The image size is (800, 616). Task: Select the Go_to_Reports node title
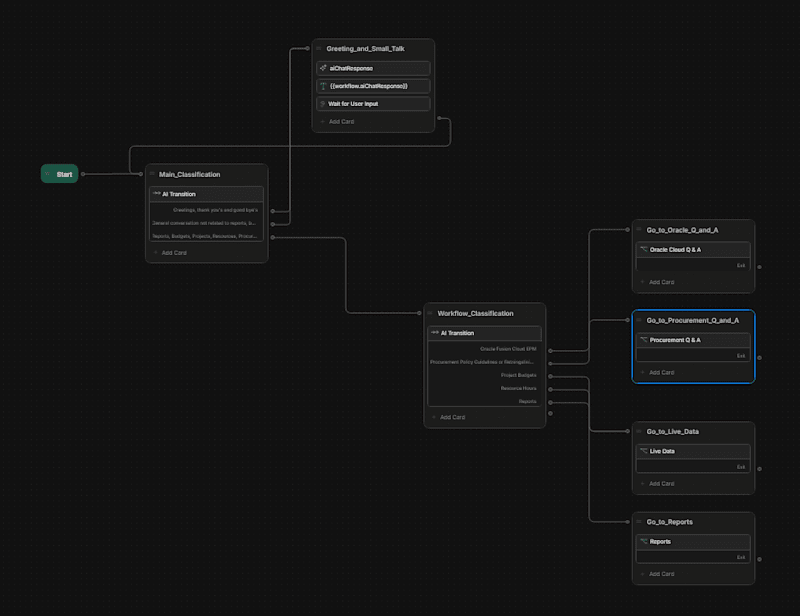tap(669, 522)
